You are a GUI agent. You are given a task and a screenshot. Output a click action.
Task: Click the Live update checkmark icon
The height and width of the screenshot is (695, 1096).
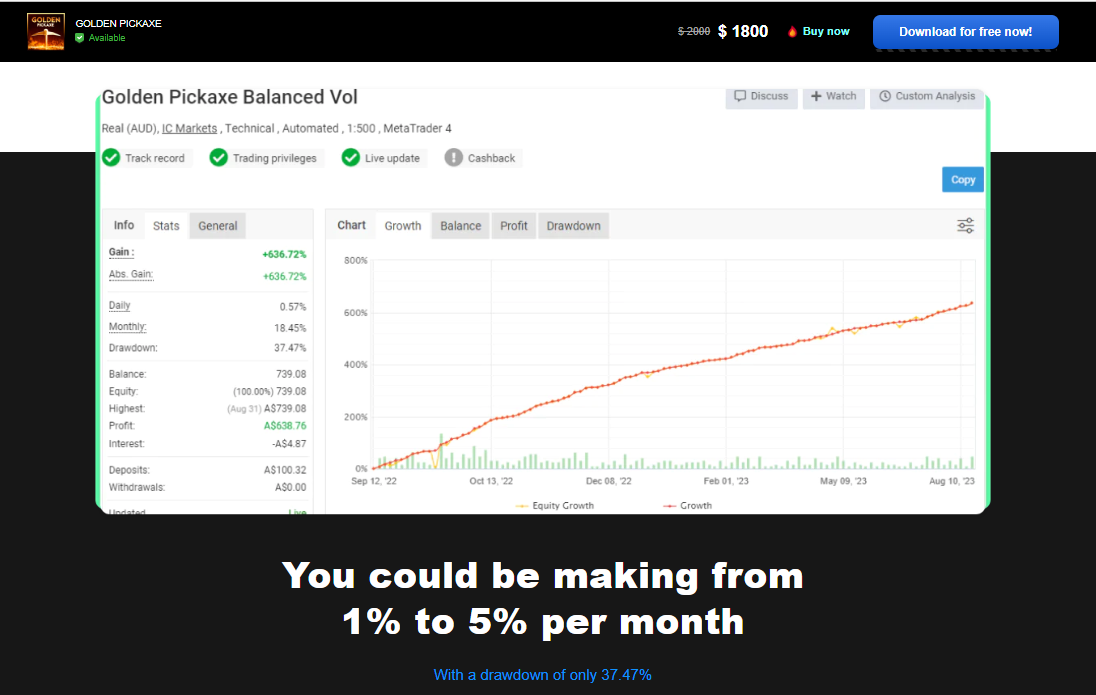(351, 158)
